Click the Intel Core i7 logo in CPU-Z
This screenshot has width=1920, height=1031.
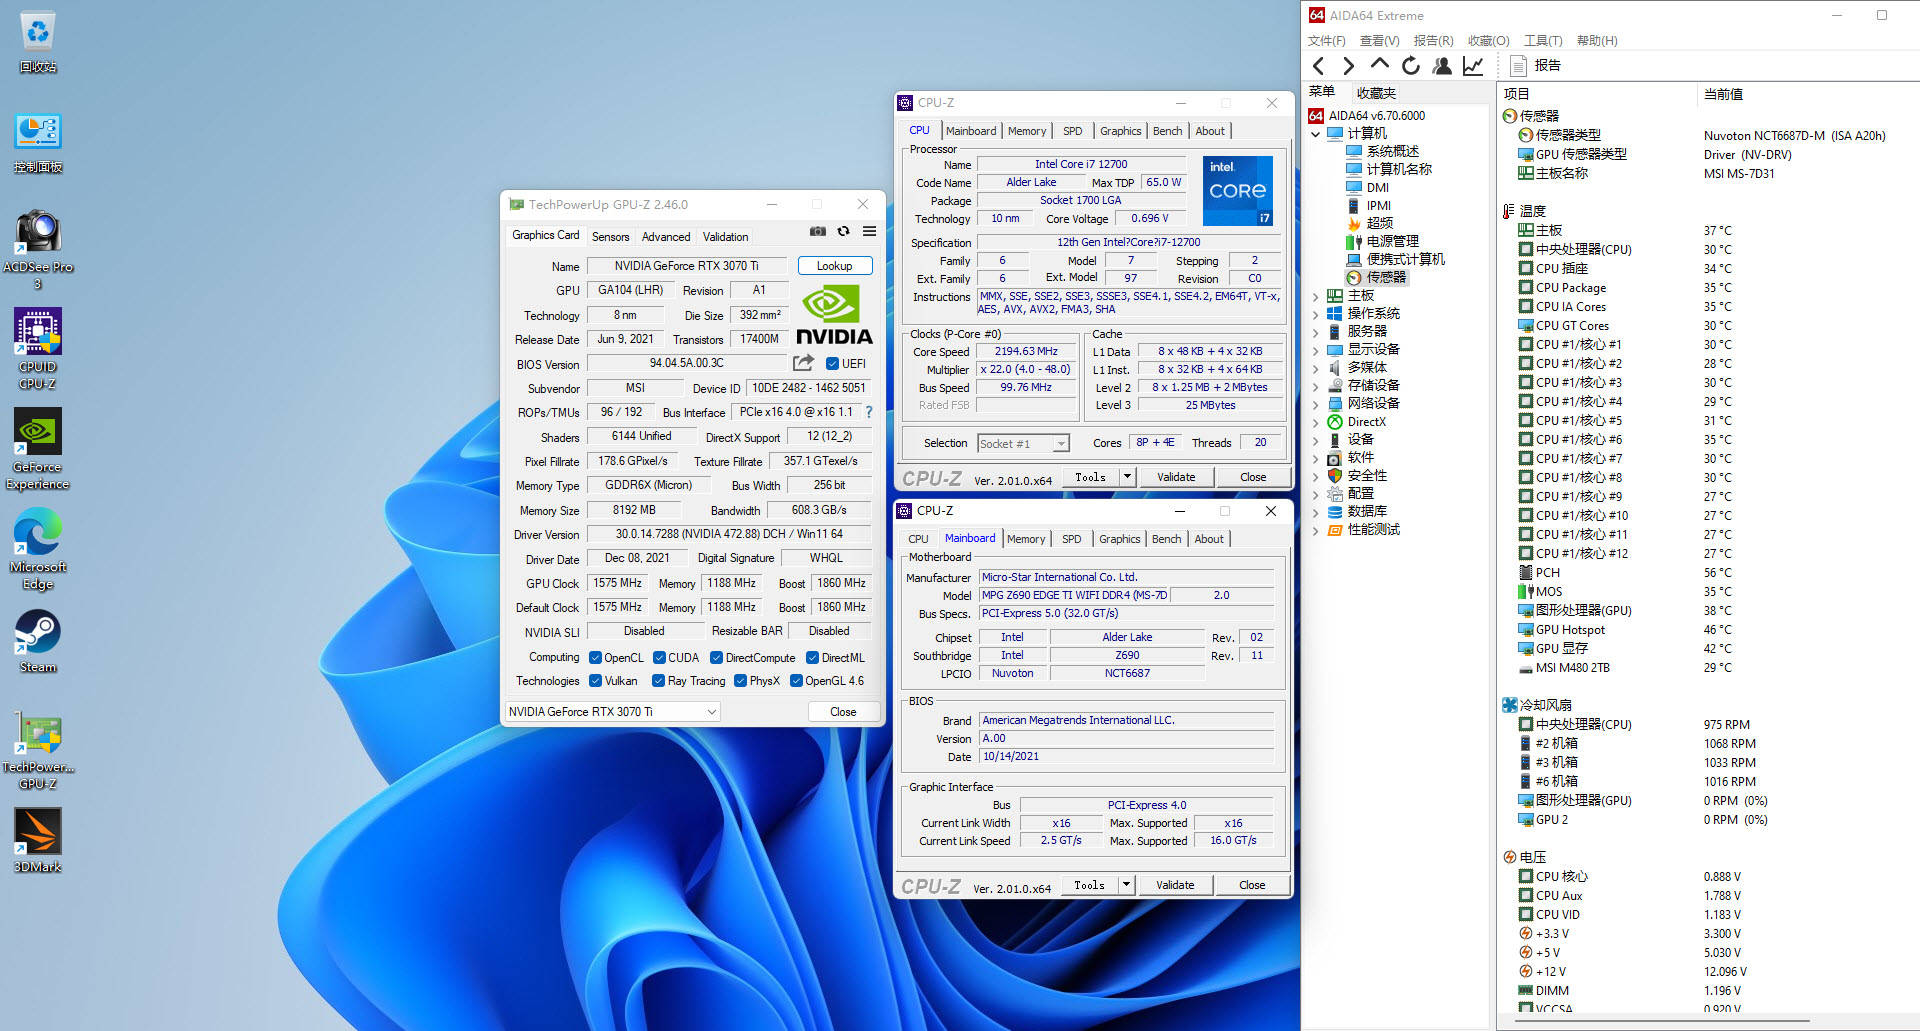(x=1237, y=190)
